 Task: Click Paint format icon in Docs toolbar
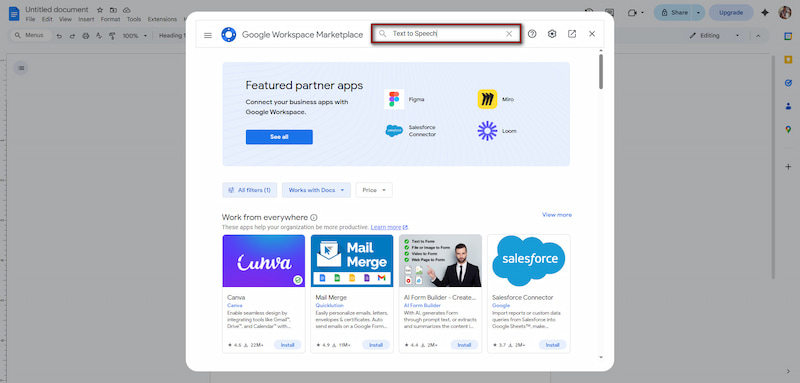112,36
